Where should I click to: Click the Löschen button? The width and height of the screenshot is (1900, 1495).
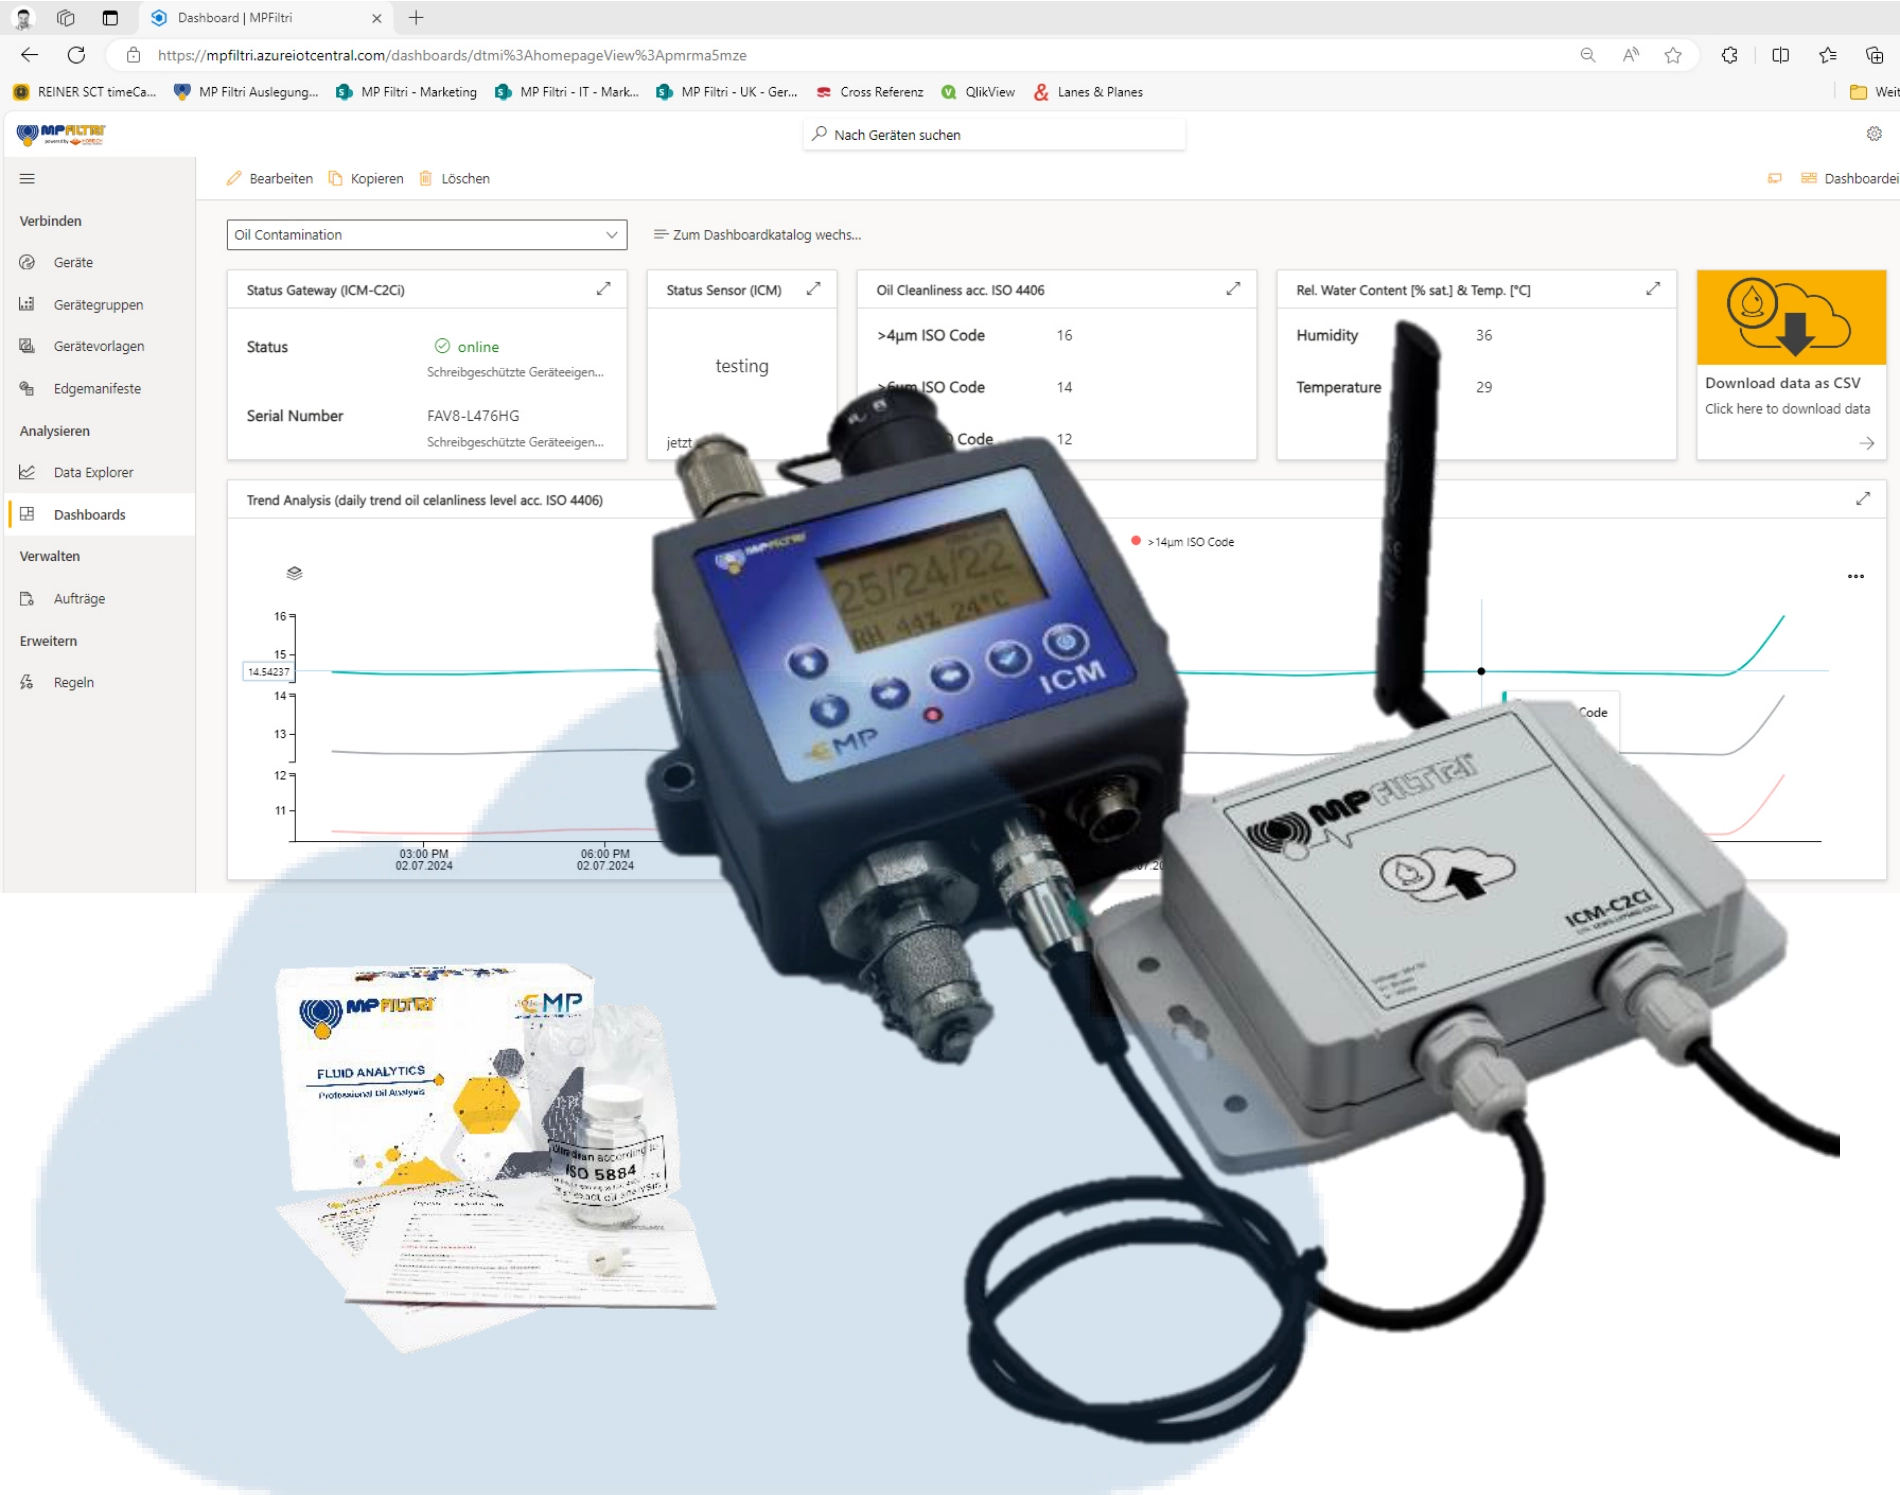coord(455,179)
